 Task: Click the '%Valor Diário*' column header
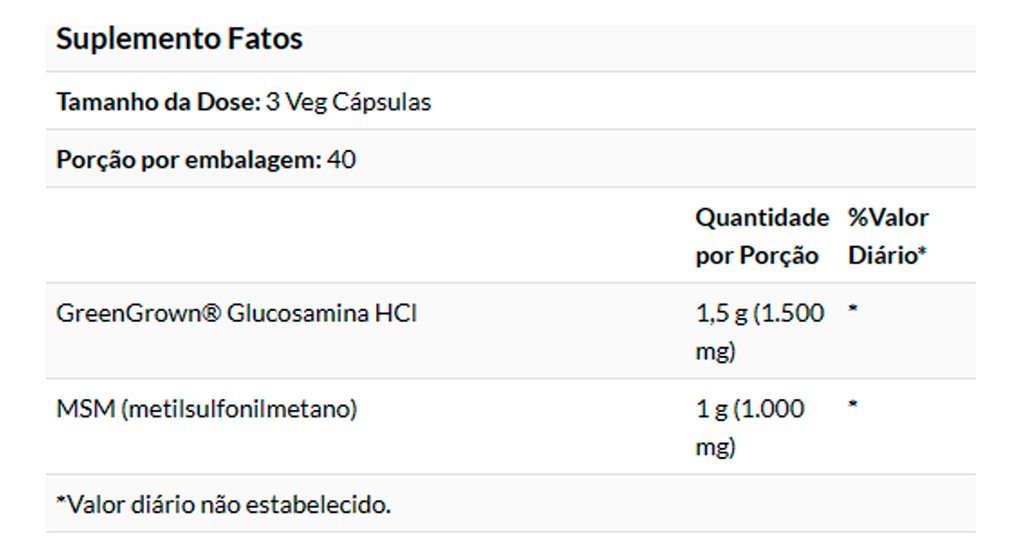(888, 236)
